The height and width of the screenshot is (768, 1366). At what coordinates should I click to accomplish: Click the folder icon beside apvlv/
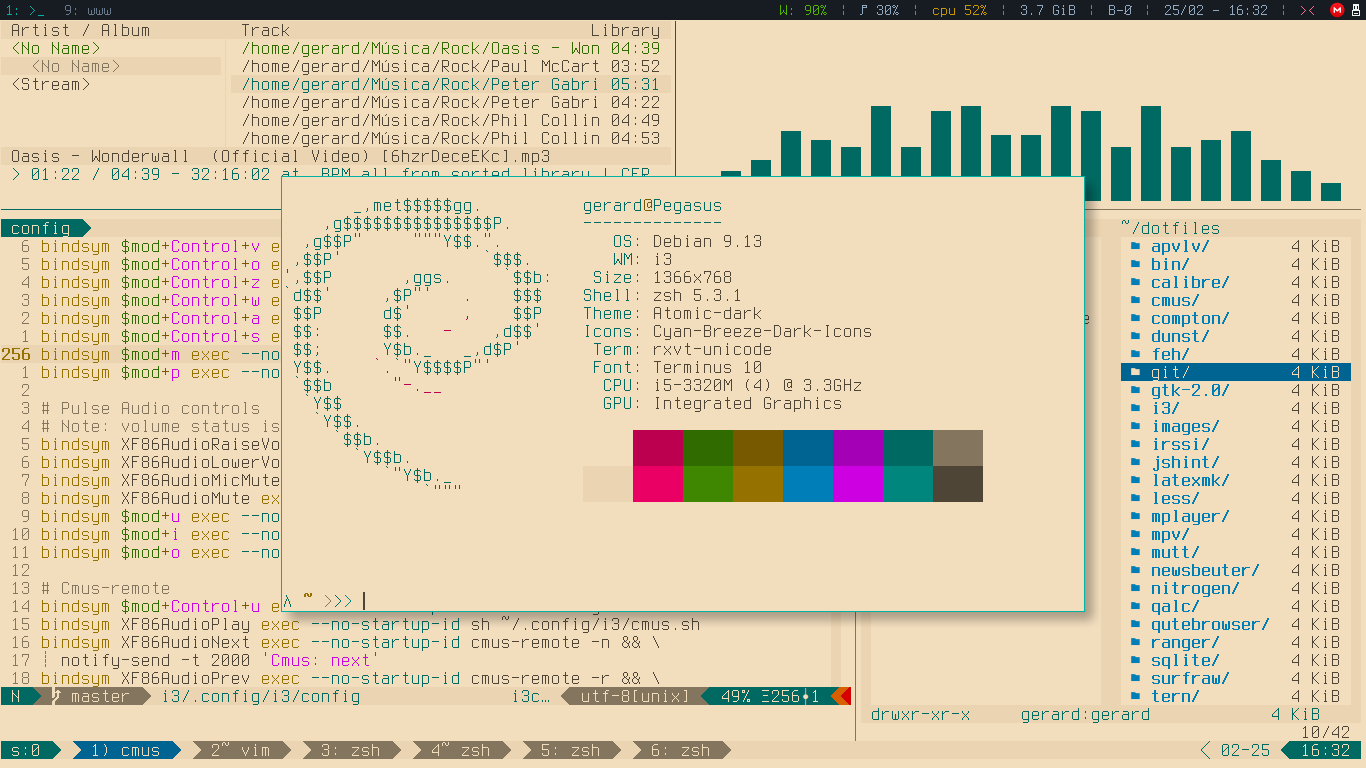click(x=1135, y=246)
